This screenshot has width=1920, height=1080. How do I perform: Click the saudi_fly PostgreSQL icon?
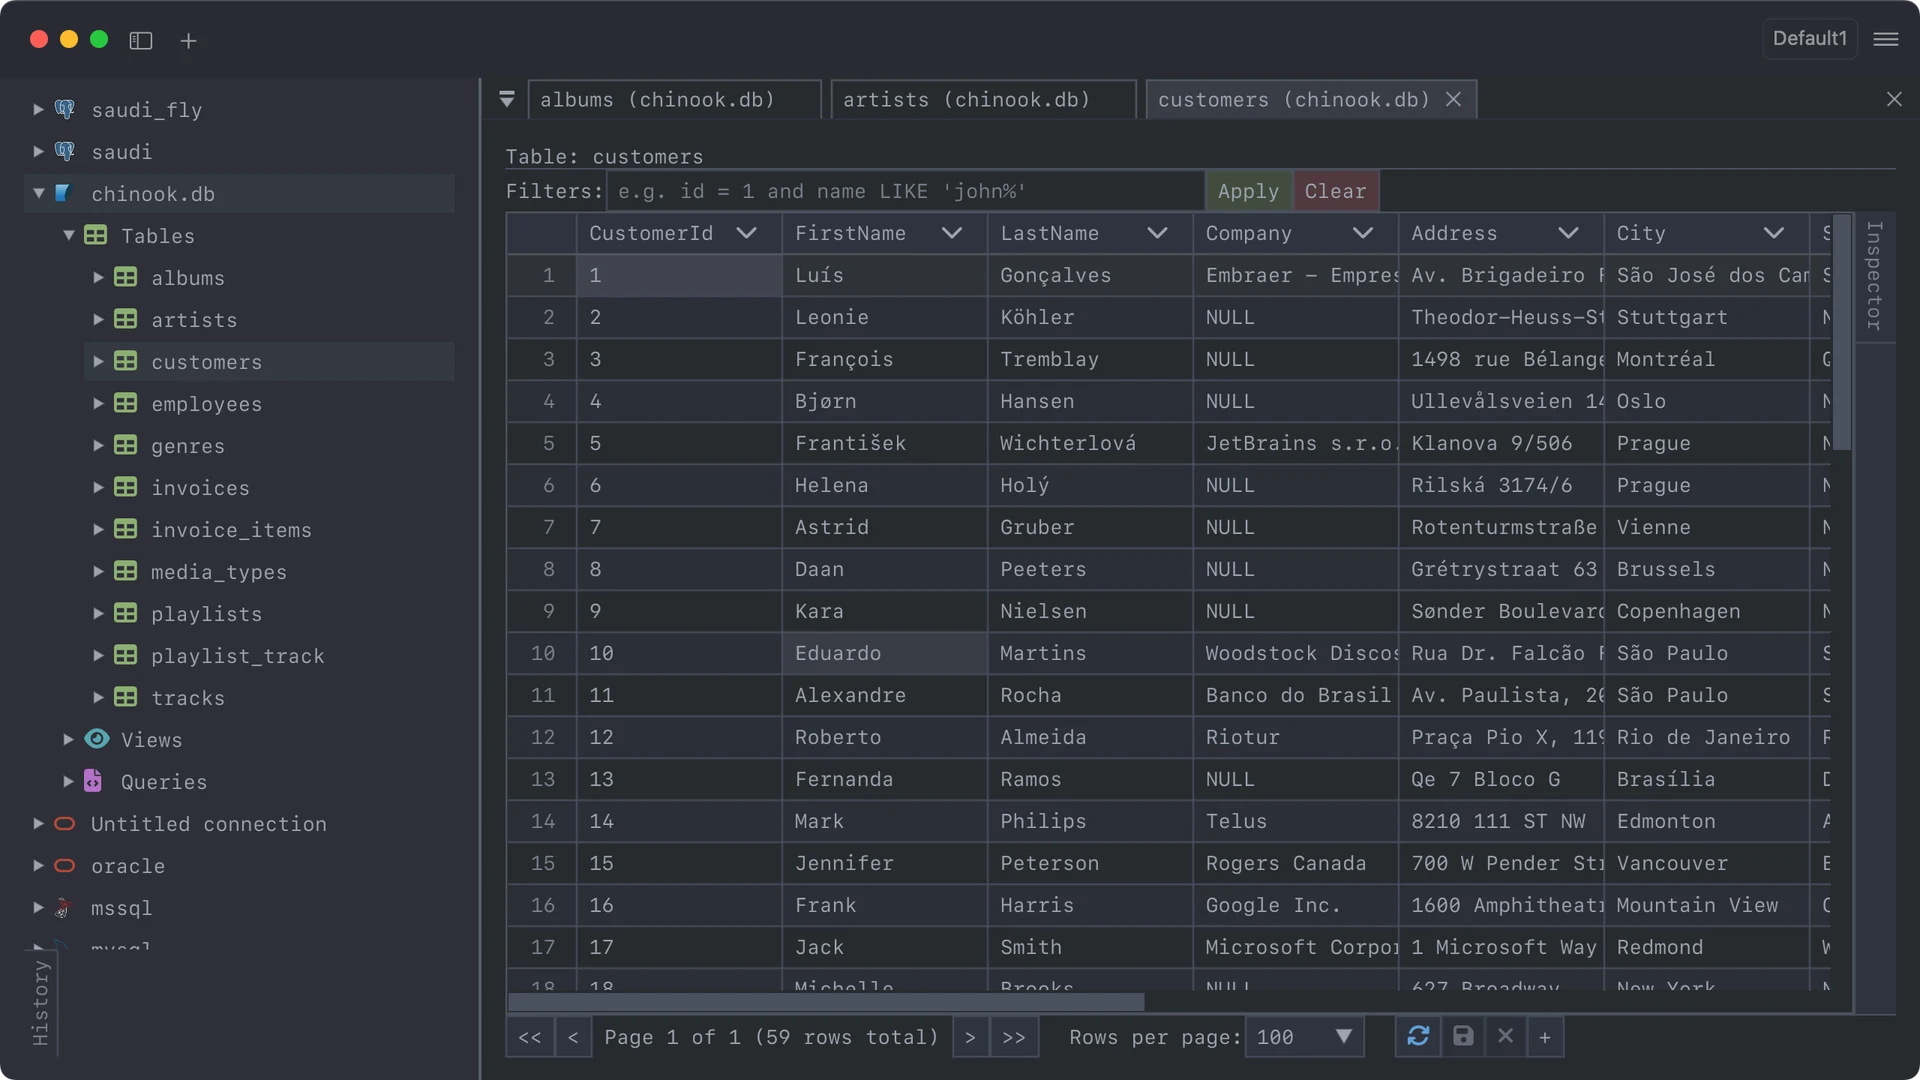click(x=65, y=109)
